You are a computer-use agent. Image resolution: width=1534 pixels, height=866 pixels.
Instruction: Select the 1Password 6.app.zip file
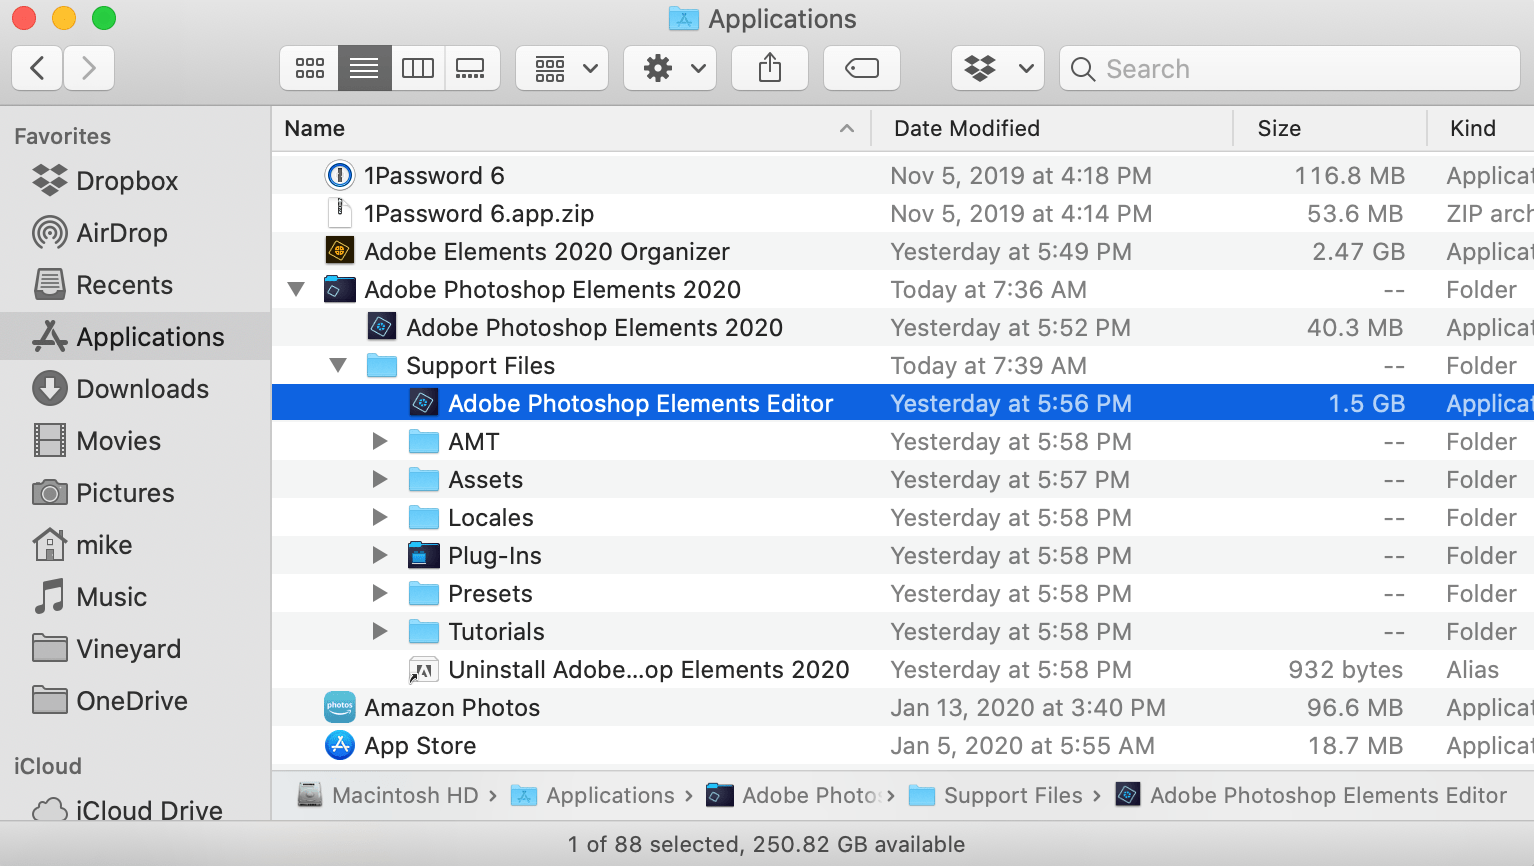pos(903,214)
